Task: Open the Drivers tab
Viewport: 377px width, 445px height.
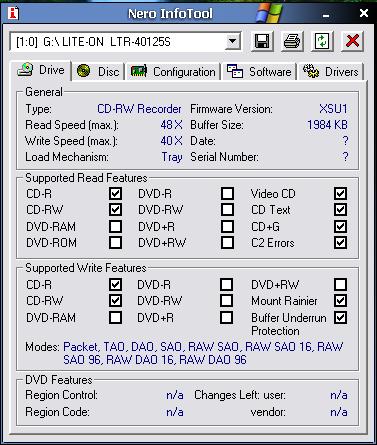Action: (331, 71)
